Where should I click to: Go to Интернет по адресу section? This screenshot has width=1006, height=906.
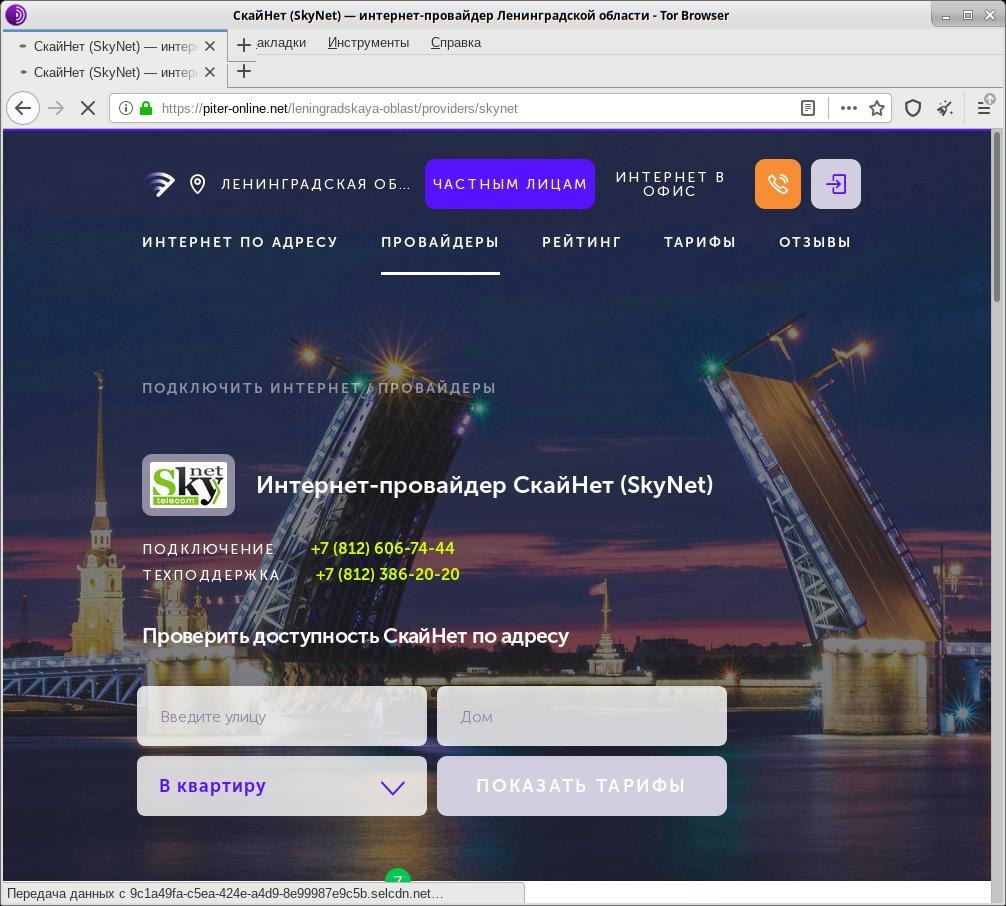[239, 242]
